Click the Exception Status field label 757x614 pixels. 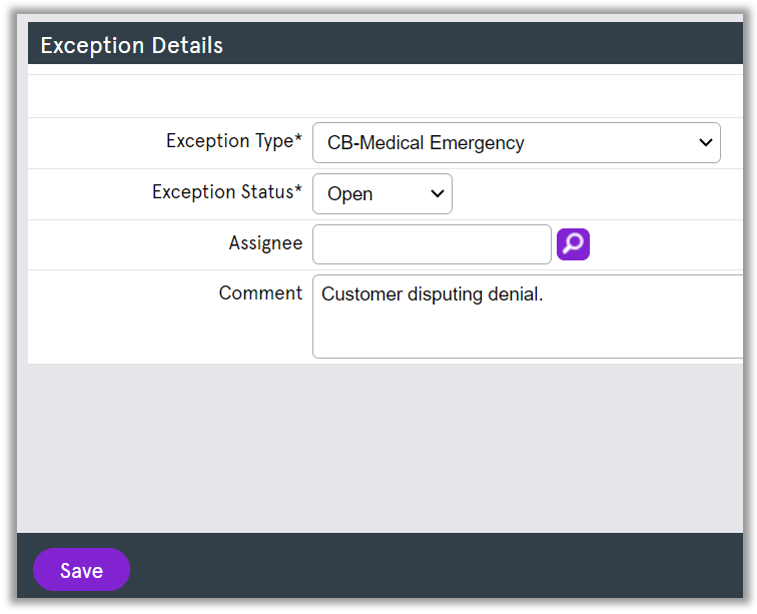tap(227, 192)
